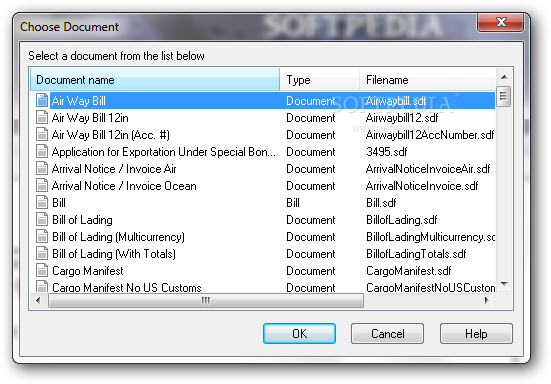
Task: Select Application for Exportation Under Special Bon...
Action: pos(163,152)
